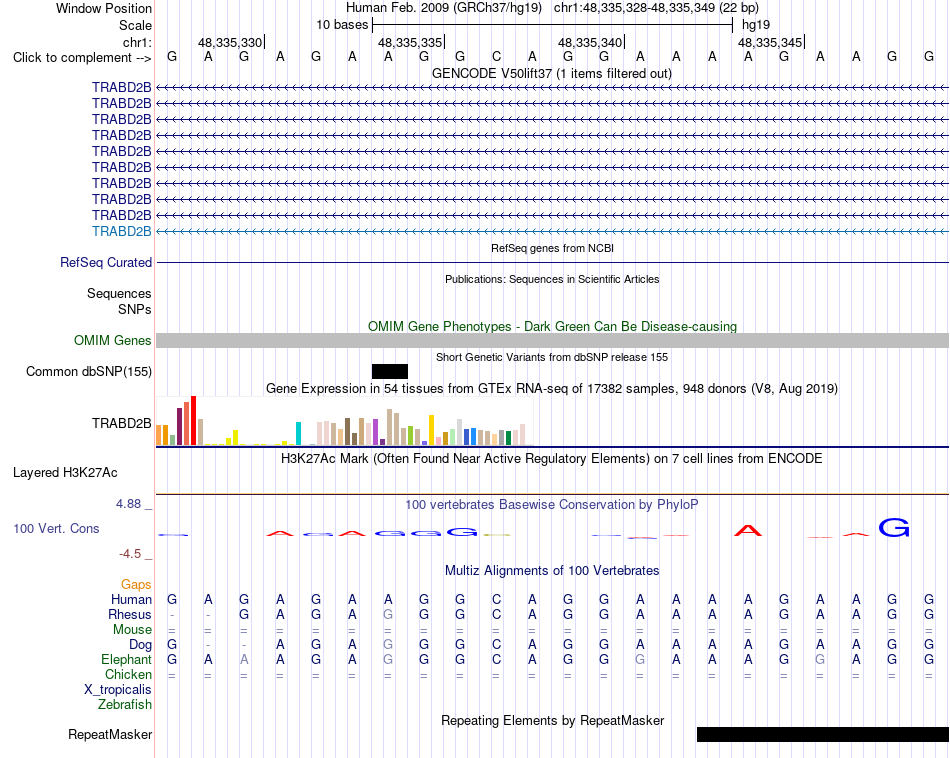Click the Scale label
This screenshot has width=950, height=758.
click(x=135, y=25)
